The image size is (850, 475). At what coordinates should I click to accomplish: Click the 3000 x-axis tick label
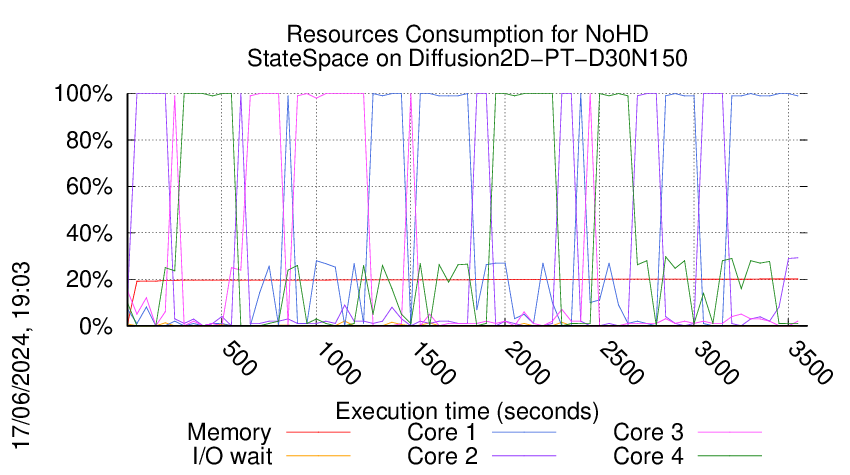coord(716,363)
